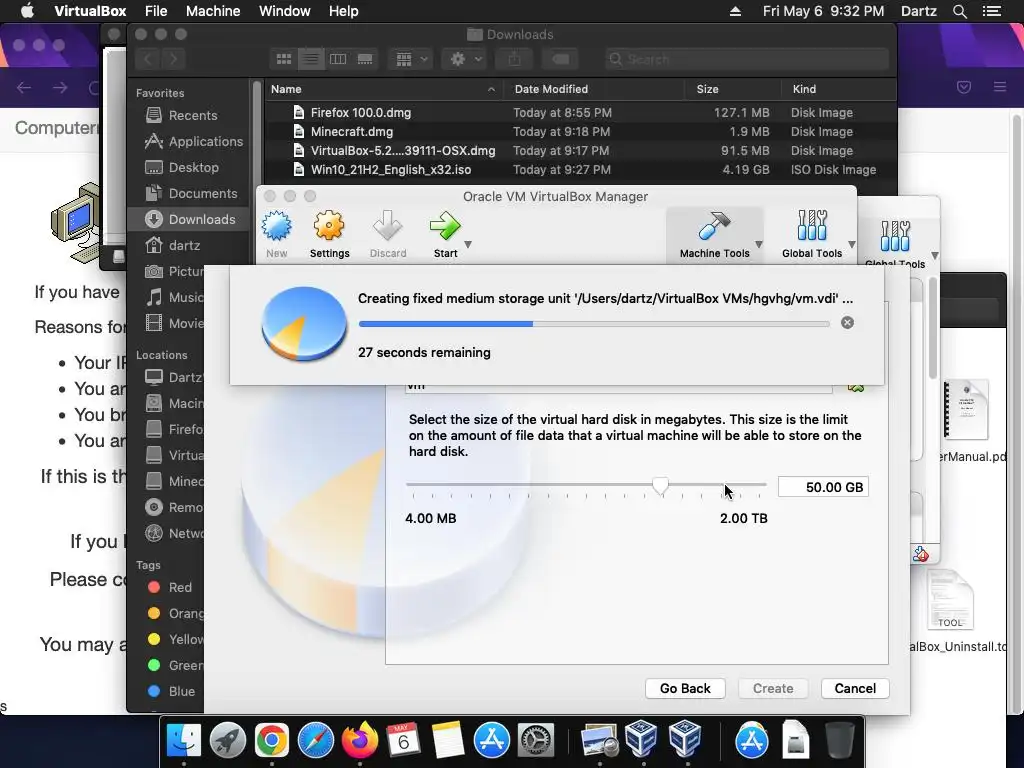Click Finder back navigation arrow
This screenshot has height=768, width=1024.
coord(148,59)
